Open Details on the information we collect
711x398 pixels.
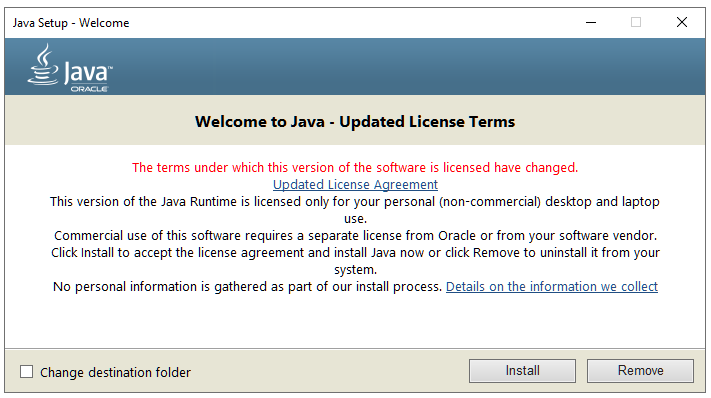click(552, 286)
